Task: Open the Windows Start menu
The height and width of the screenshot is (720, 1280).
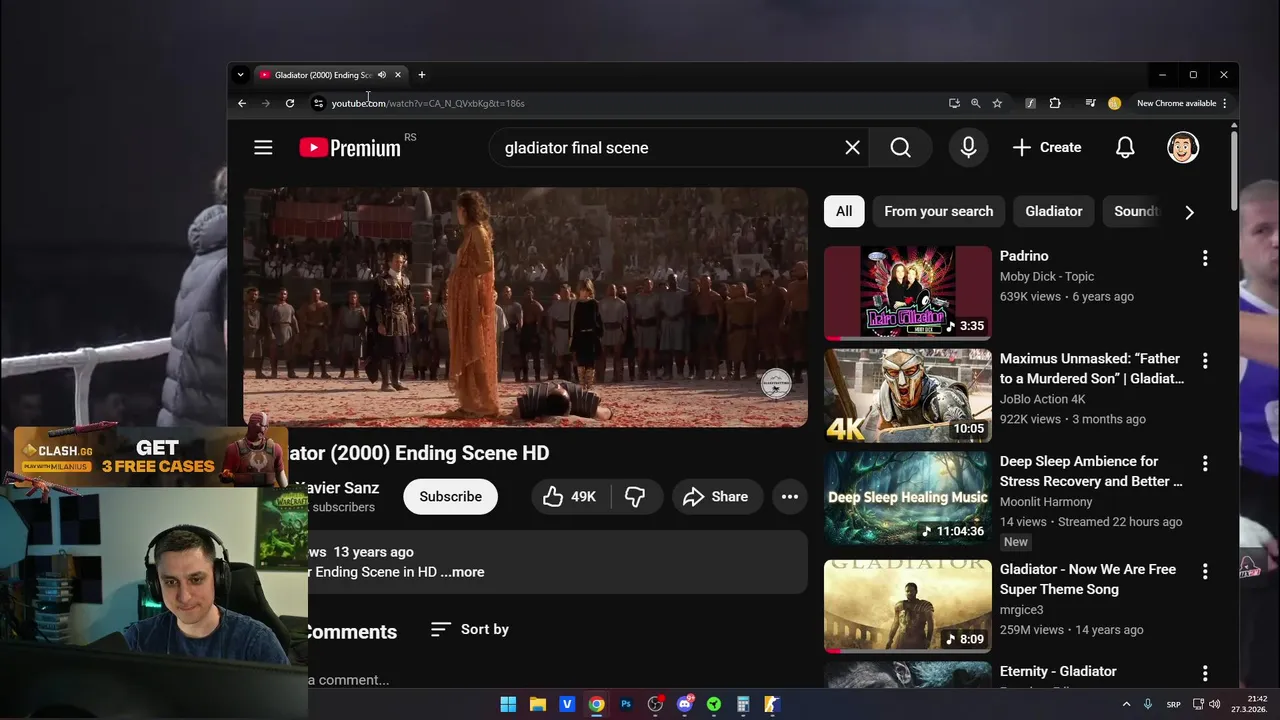Action: tap(508, 704)
